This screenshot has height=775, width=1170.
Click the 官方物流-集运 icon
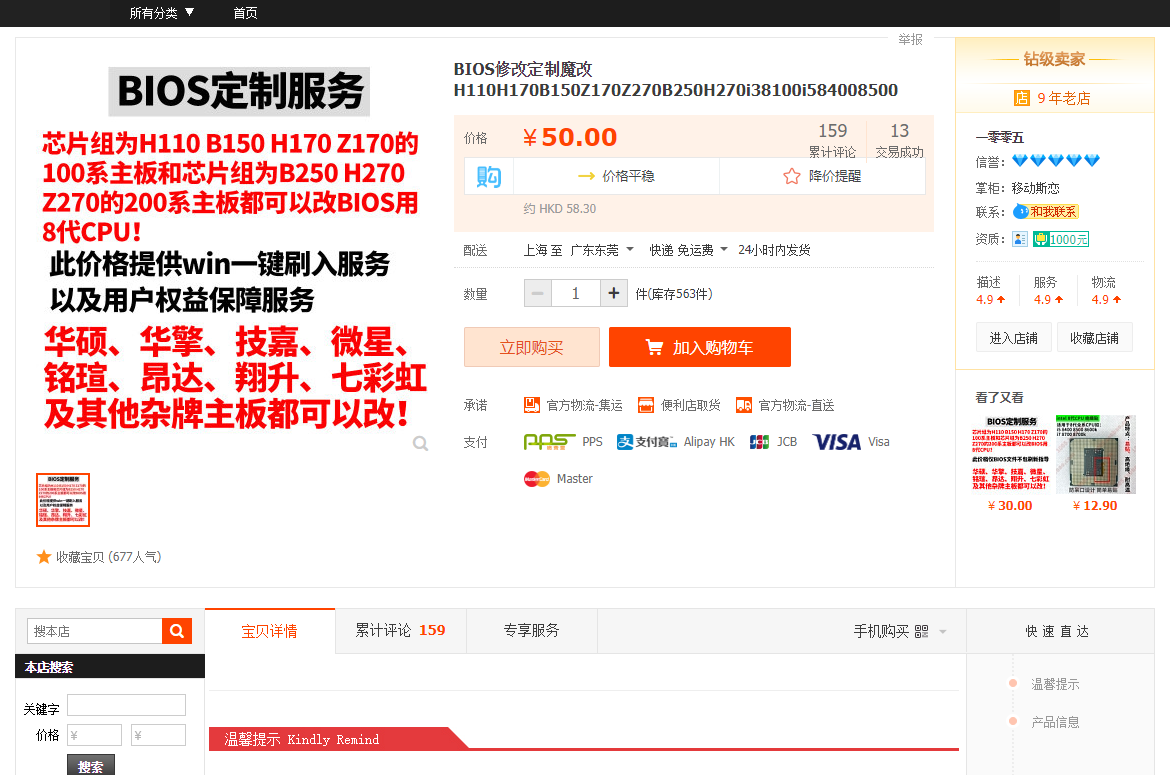[x=531, y=405]
